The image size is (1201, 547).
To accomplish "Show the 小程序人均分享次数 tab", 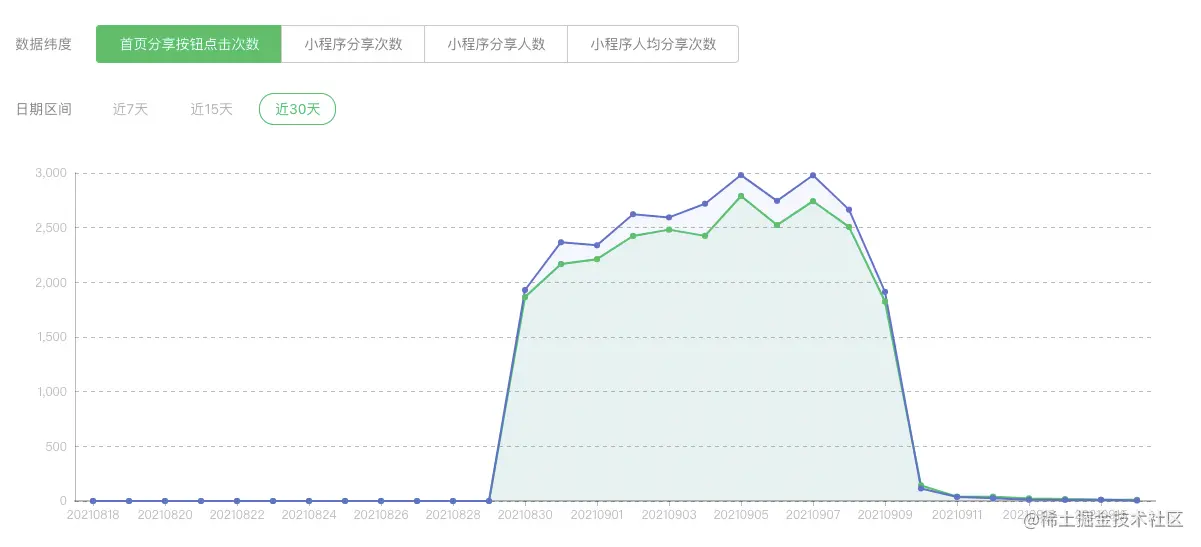I will coord(653,44).
